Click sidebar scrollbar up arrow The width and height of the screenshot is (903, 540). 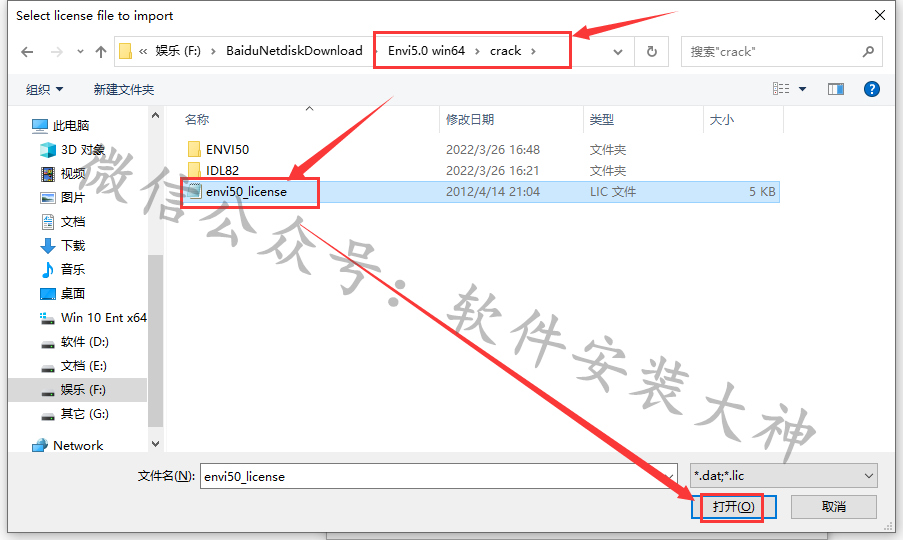tap(155, 115)
